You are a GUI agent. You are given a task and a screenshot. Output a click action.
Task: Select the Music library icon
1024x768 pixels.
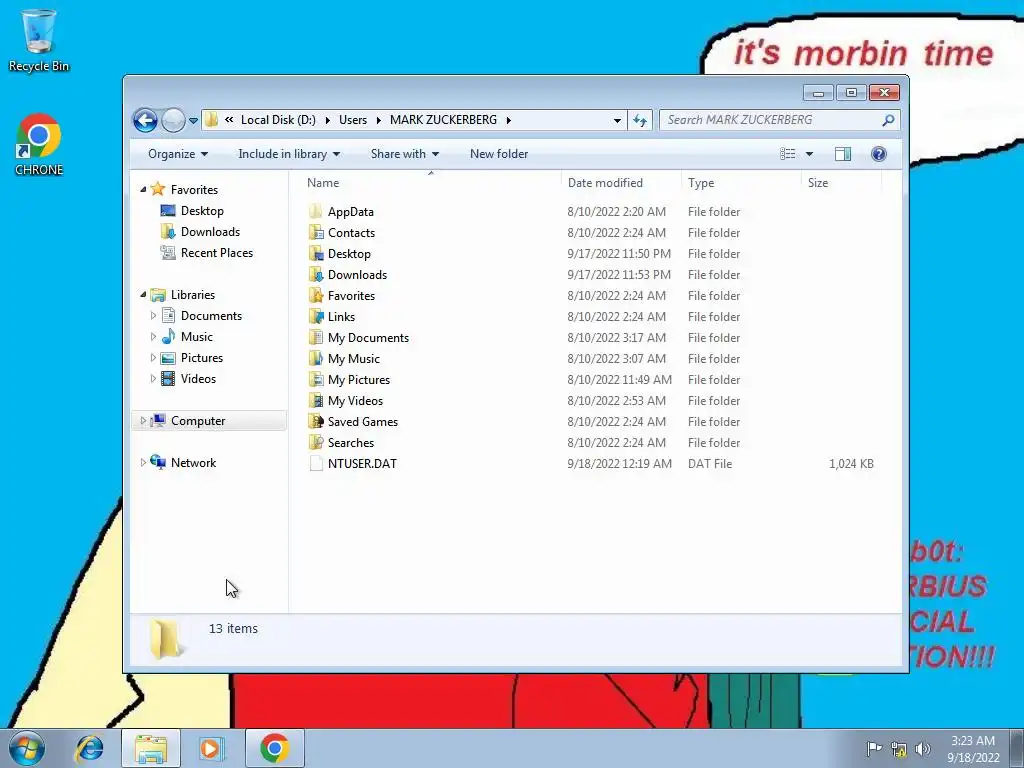(x=168, y=336)
